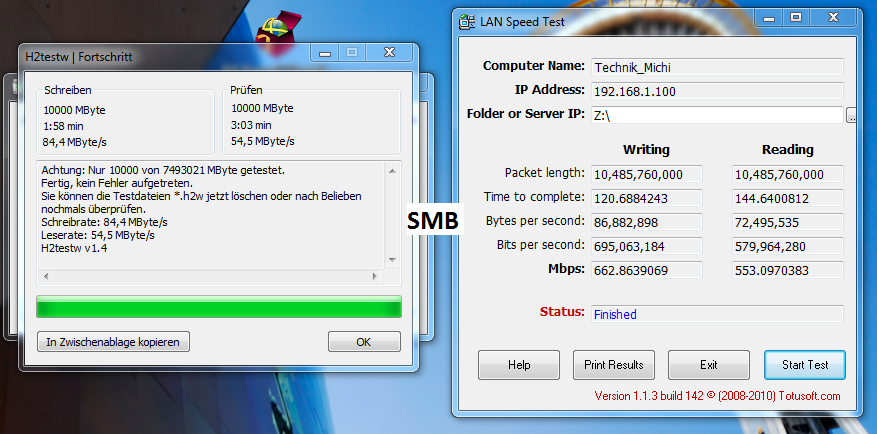Image resolution: width=877 pixels, height=434 pixels.
Task: Click the Computer Name field Technik_Michi
Action: [717, 67]
